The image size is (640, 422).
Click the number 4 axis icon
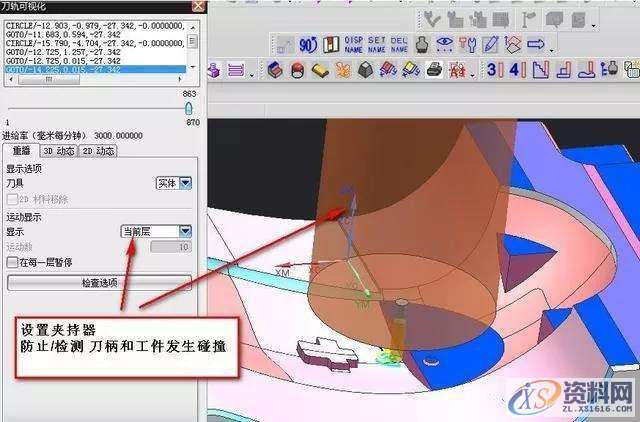pos(518,70)
